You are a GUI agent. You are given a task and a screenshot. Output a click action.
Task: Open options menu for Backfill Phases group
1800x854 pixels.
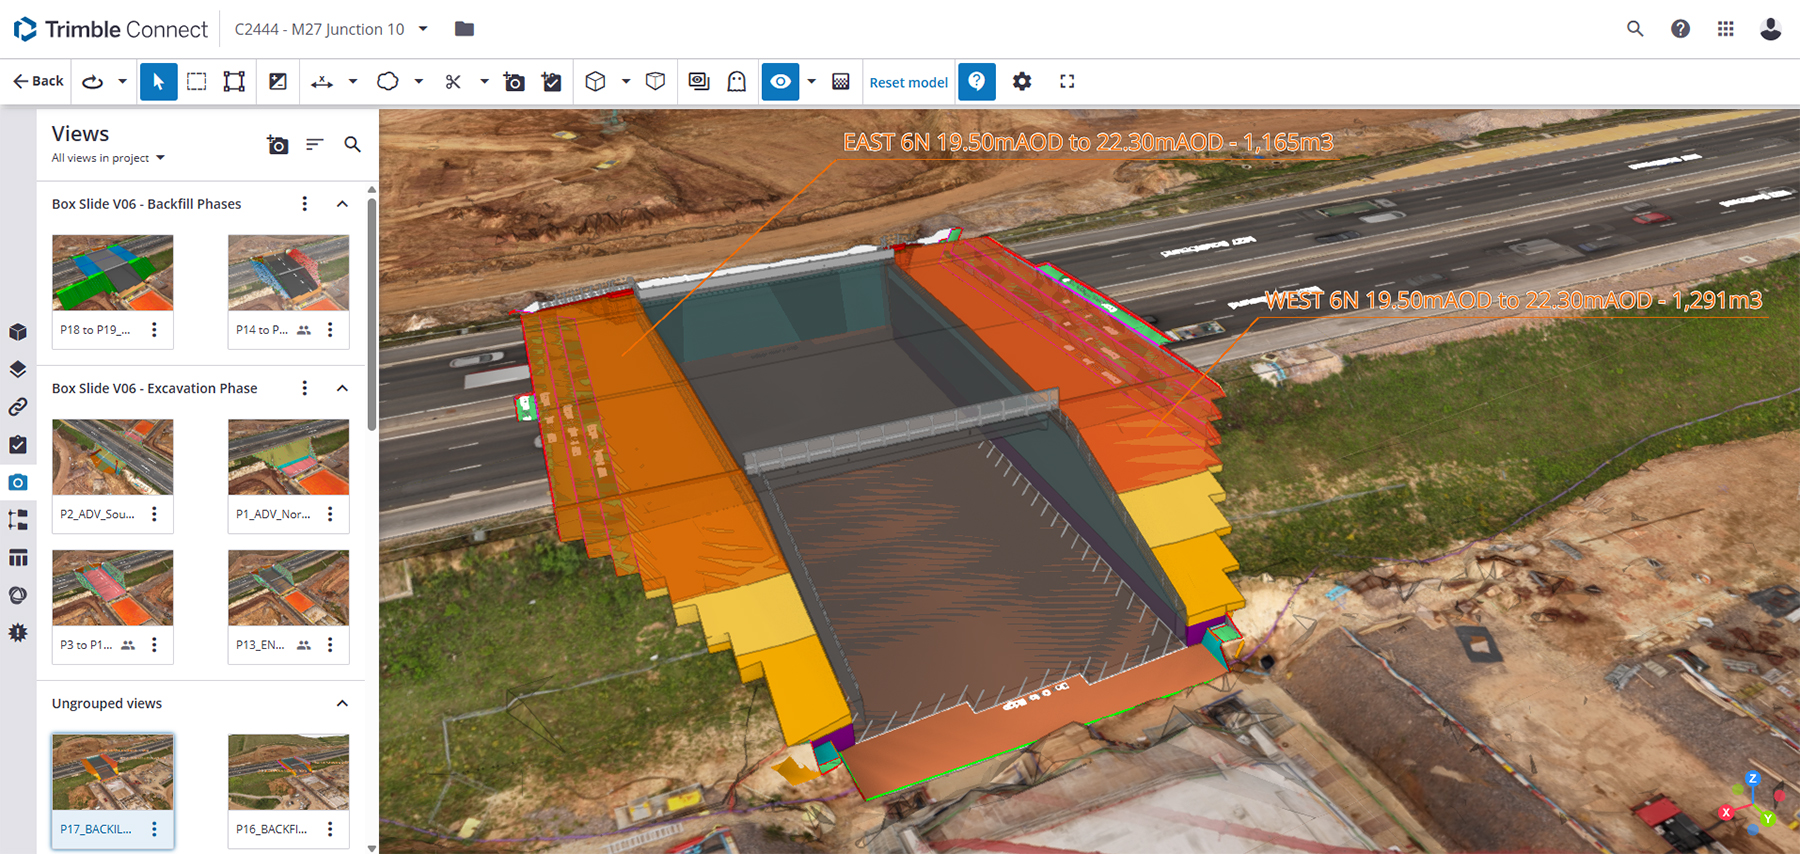(305, 204)
